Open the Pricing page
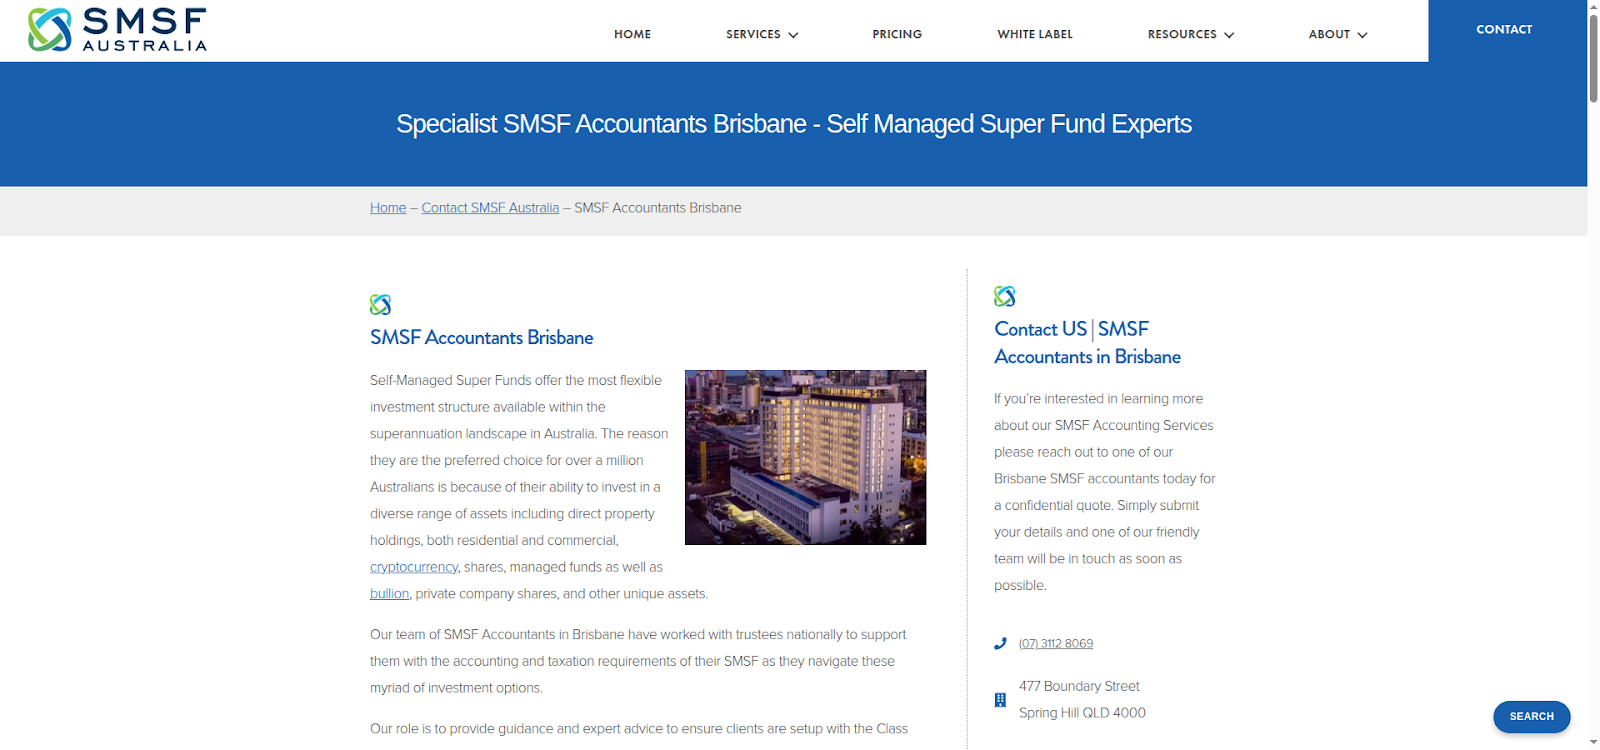Viewport: 1600px width, 750px height. tap(897, 34)
